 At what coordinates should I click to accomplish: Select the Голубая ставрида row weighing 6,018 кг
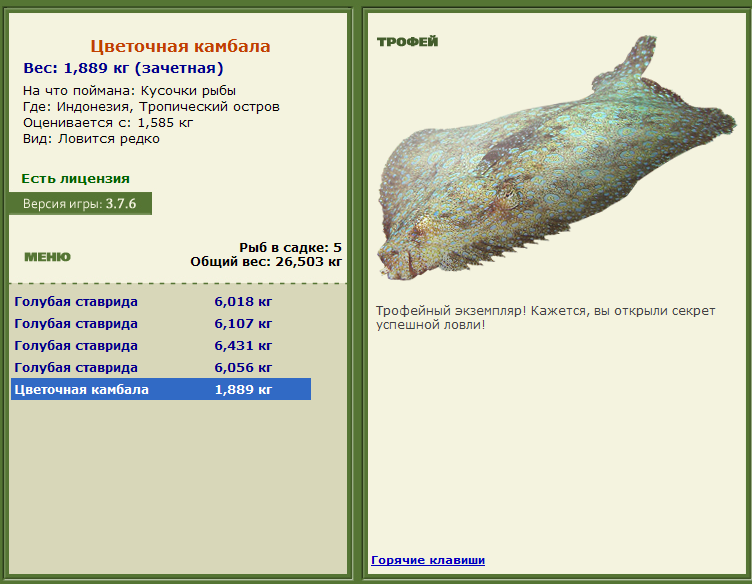(x=161, y=302)
